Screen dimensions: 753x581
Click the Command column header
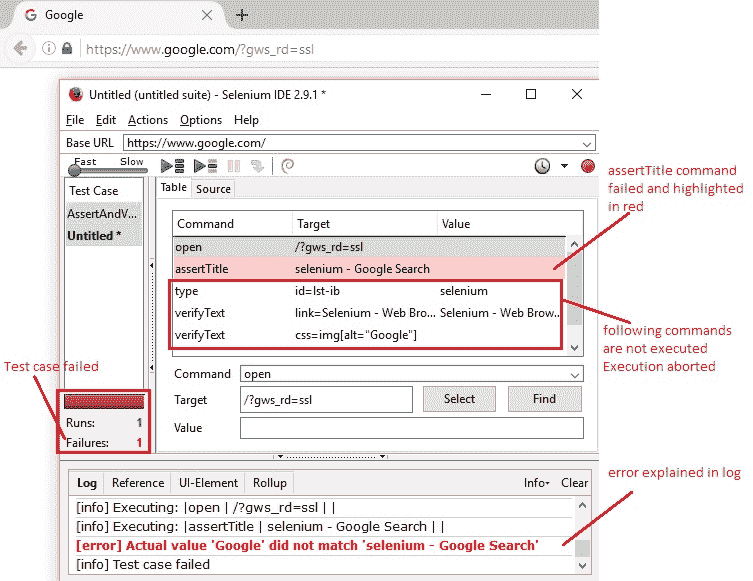tap(232, 224)
